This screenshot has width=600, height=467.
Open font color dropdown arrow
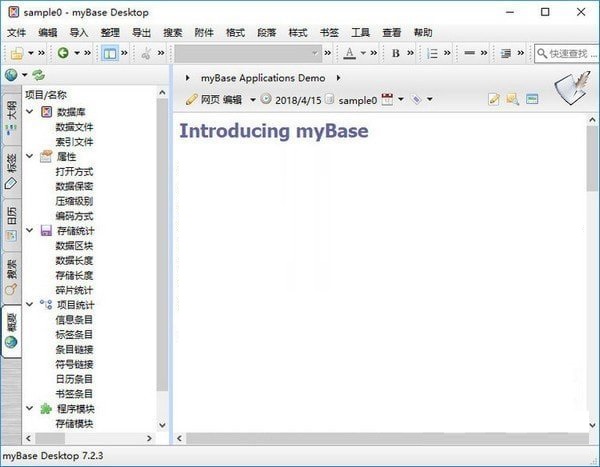[363, 53]
